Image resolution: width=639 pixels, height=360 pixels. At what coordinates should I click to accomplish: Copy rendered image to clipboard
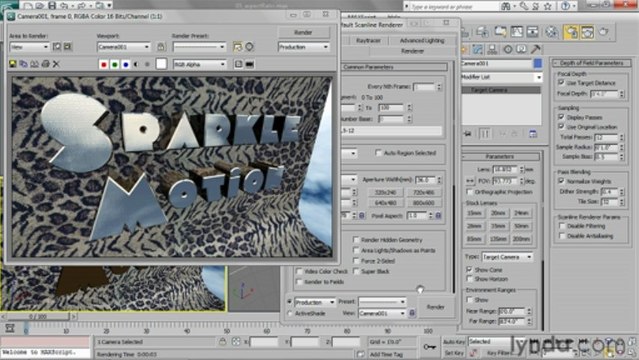pos(24,64)
